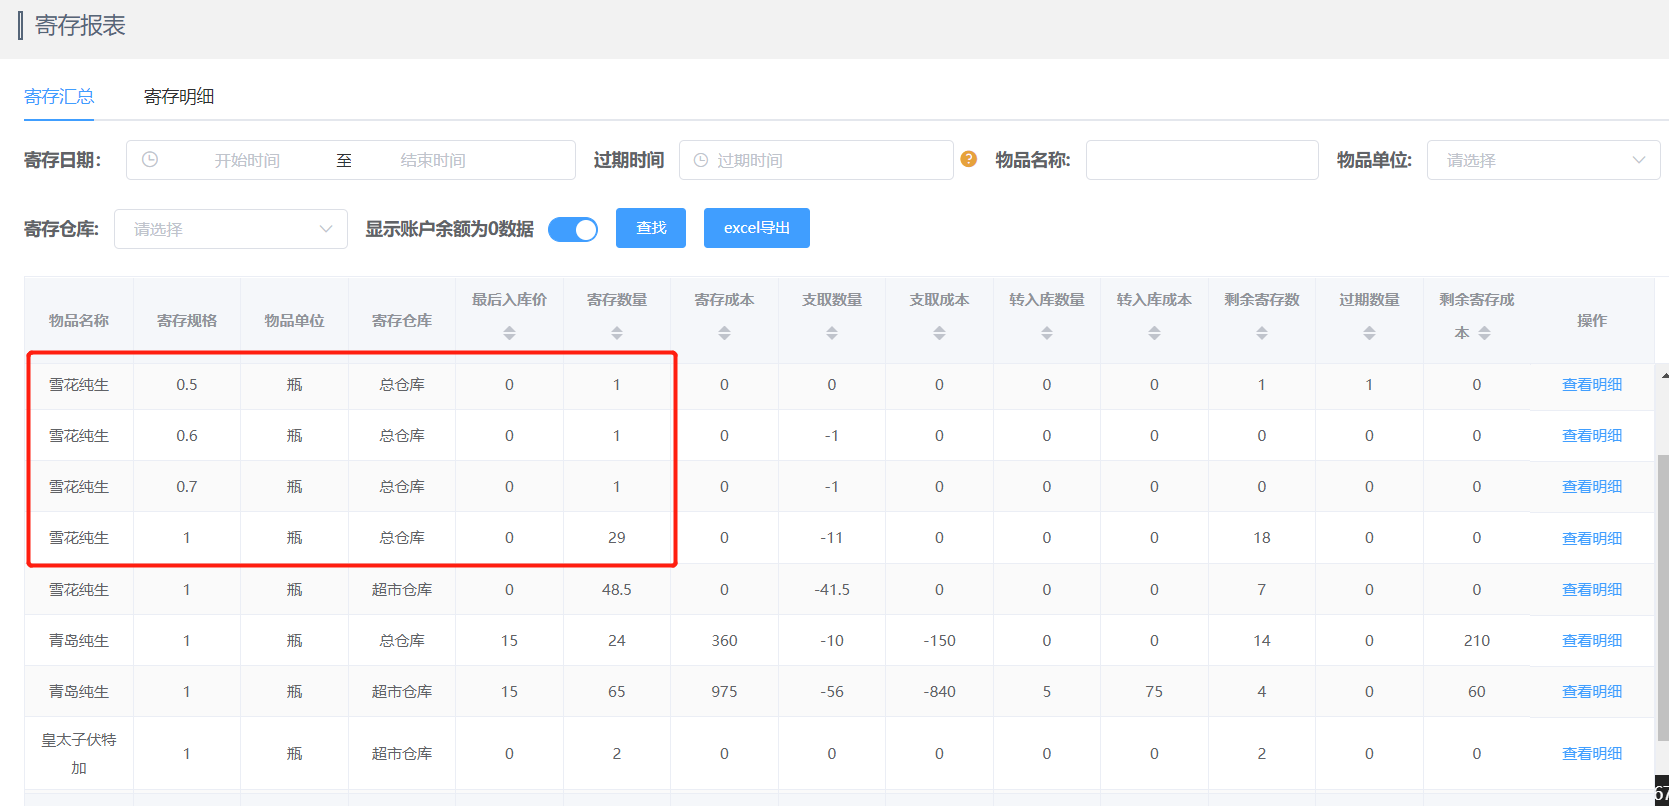Click the 物品名称 column header
This screenshot has height=806, width=1669.
click(x=79, y=321)
